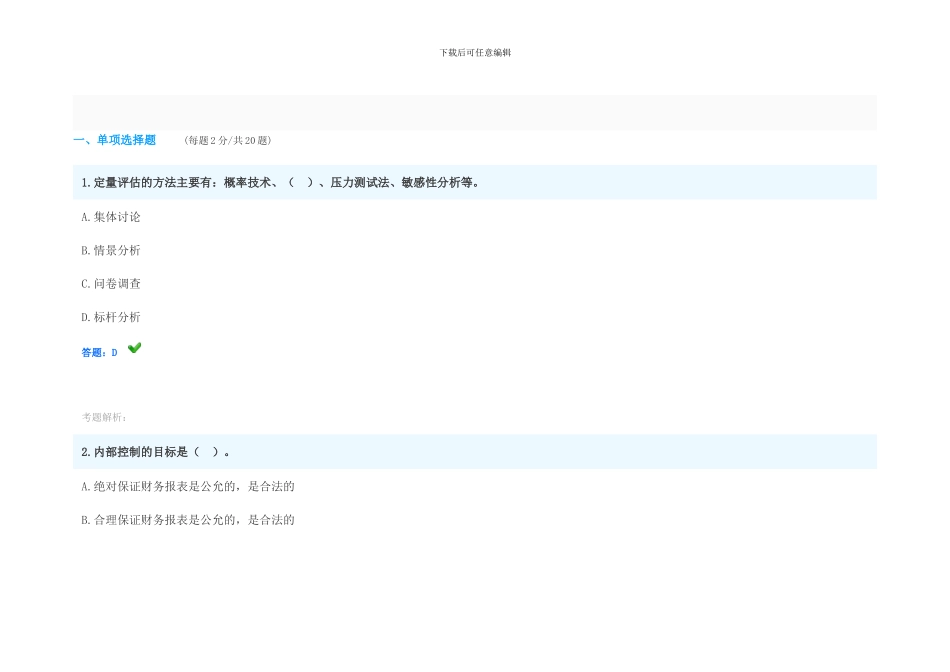
Task: Click the green checkmark beside answer D
Action: [135, 348]
